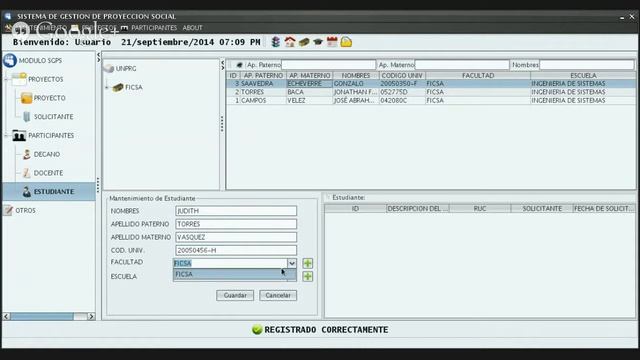Sort table by AP. PATERNO column header
Image resolution: width=640 pixels, height=360 pixels.
click(x=263, y=76)
